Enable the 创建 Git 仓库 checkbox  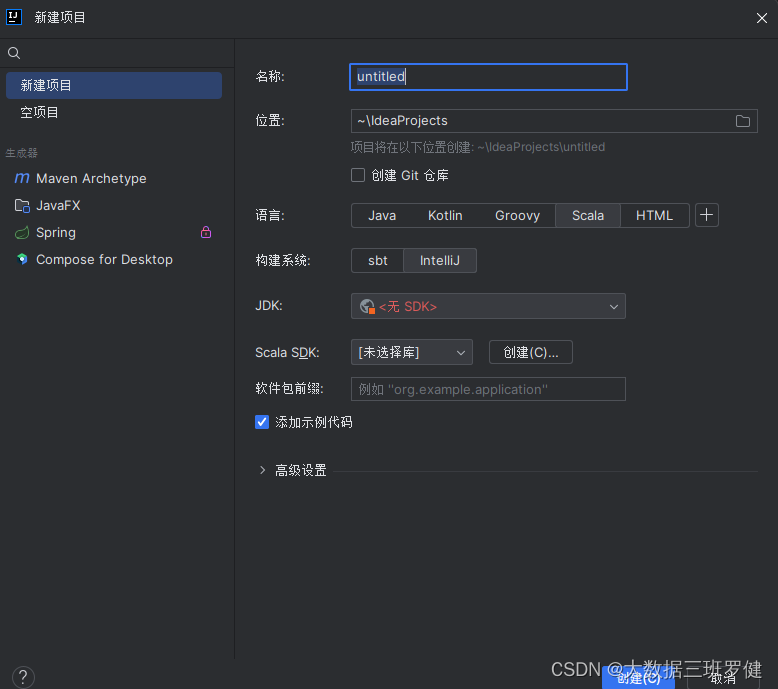358,175
